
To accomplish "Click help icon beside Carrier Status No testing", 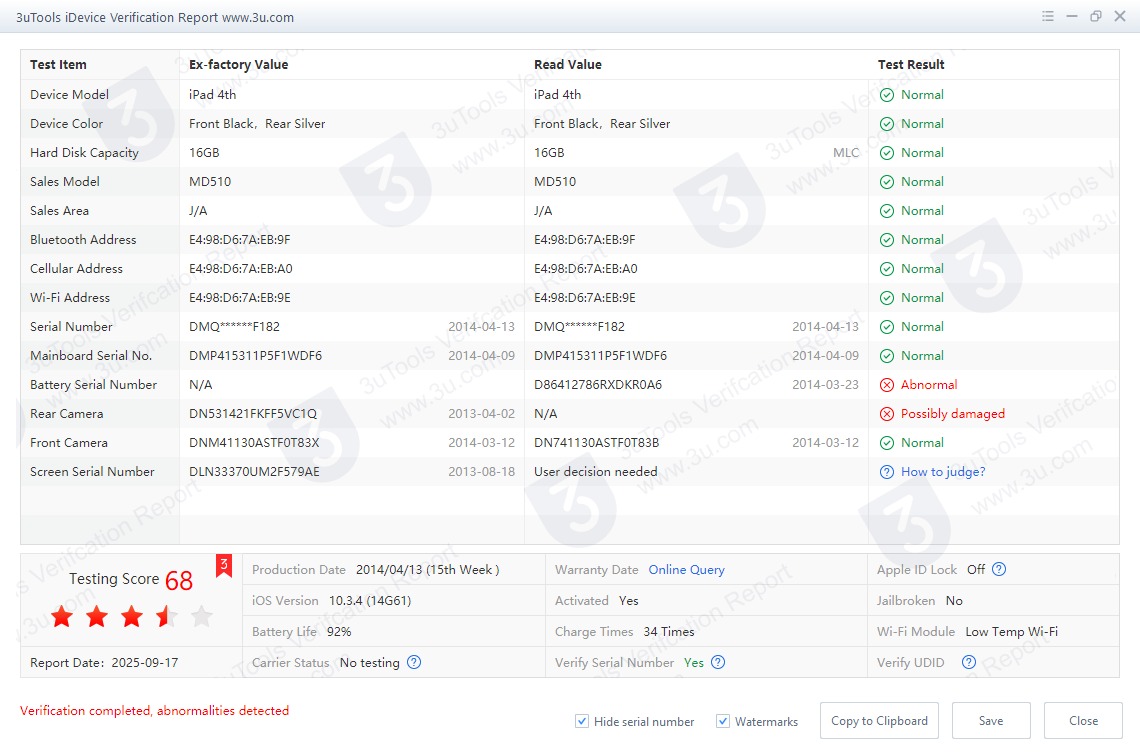I will pyautogui.click(x=414, y=662).
